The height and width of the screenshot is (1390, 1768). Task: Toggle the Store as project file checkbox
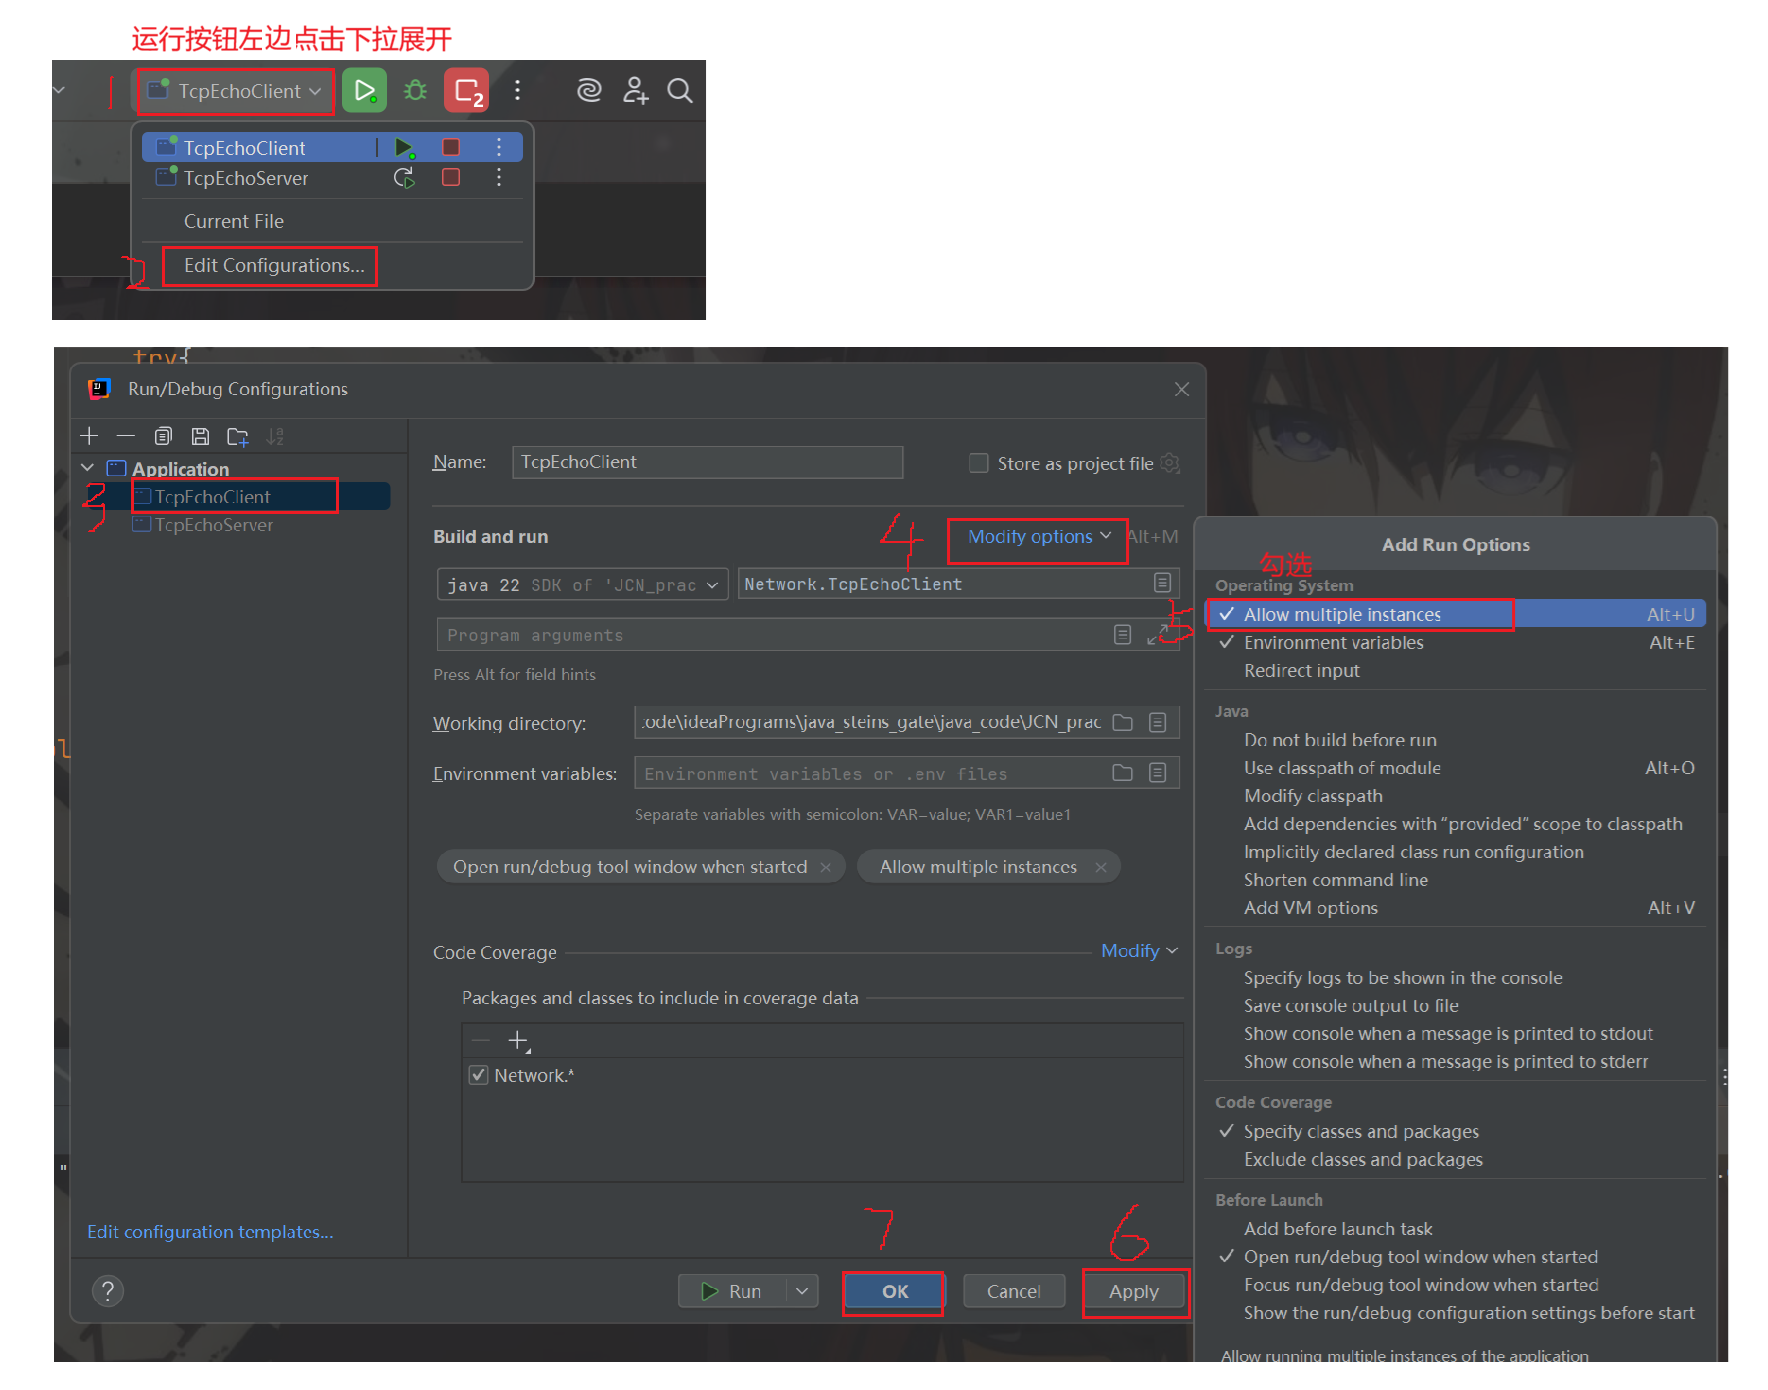click(979, 463)
